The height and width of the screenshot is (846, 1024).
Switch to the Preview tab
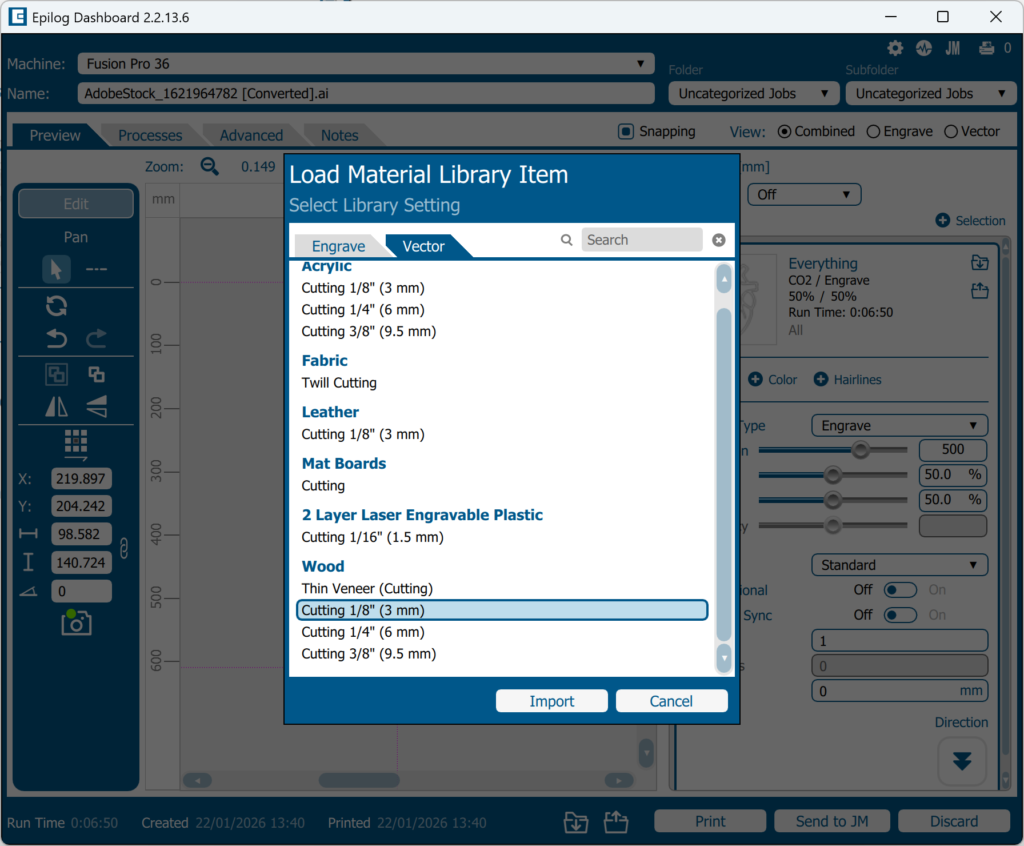click(x=55, y=135)
